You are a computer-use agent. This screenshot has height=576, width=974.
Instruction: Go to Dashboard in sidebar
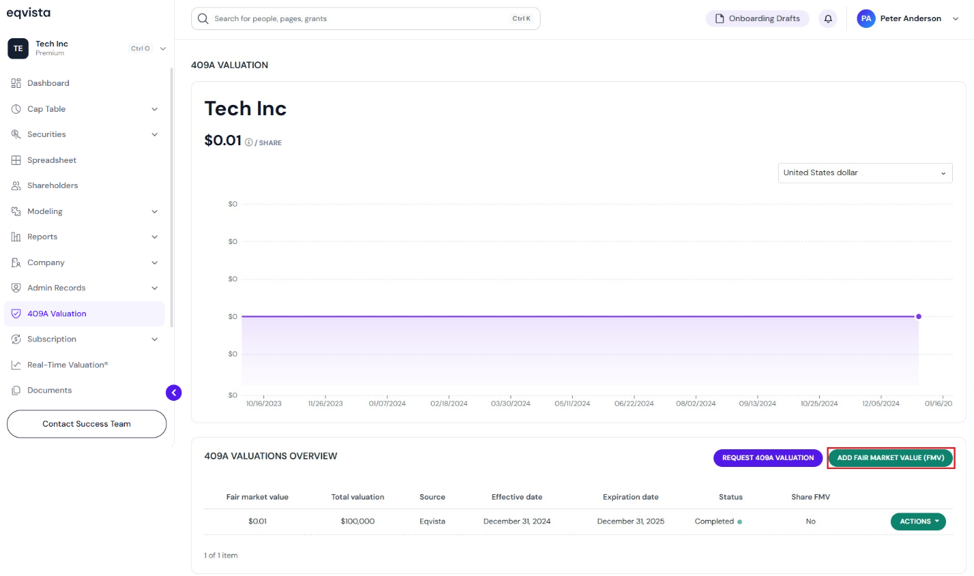tap(48, 83)
